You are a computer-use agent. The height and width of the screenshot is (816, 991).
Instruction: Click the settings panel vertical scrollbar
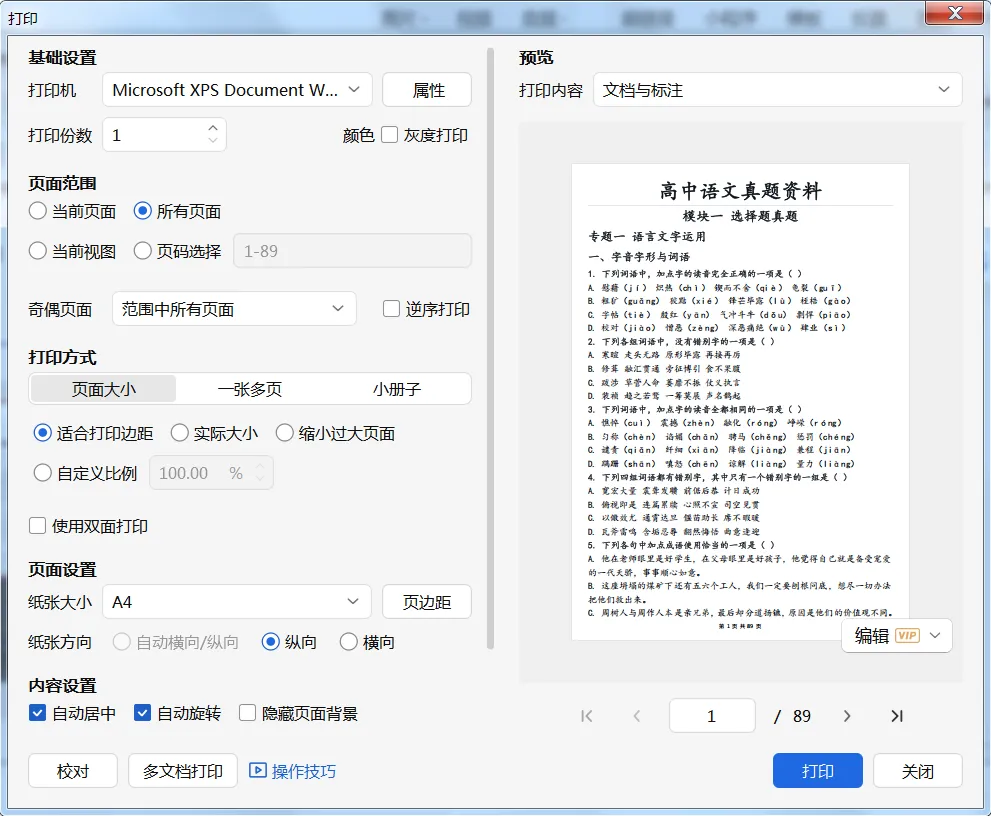tap(490, 348)
